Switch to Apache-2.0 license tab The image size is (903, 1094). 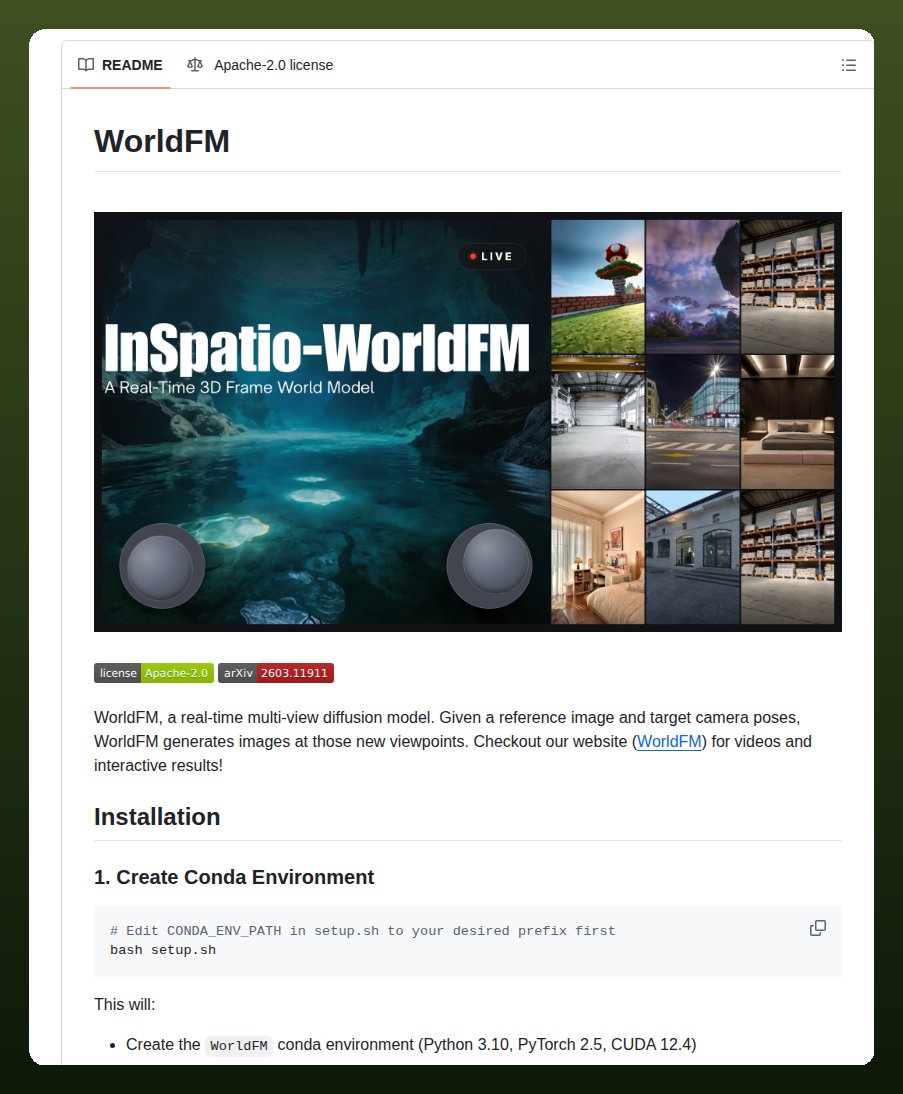tap(260, 65)
